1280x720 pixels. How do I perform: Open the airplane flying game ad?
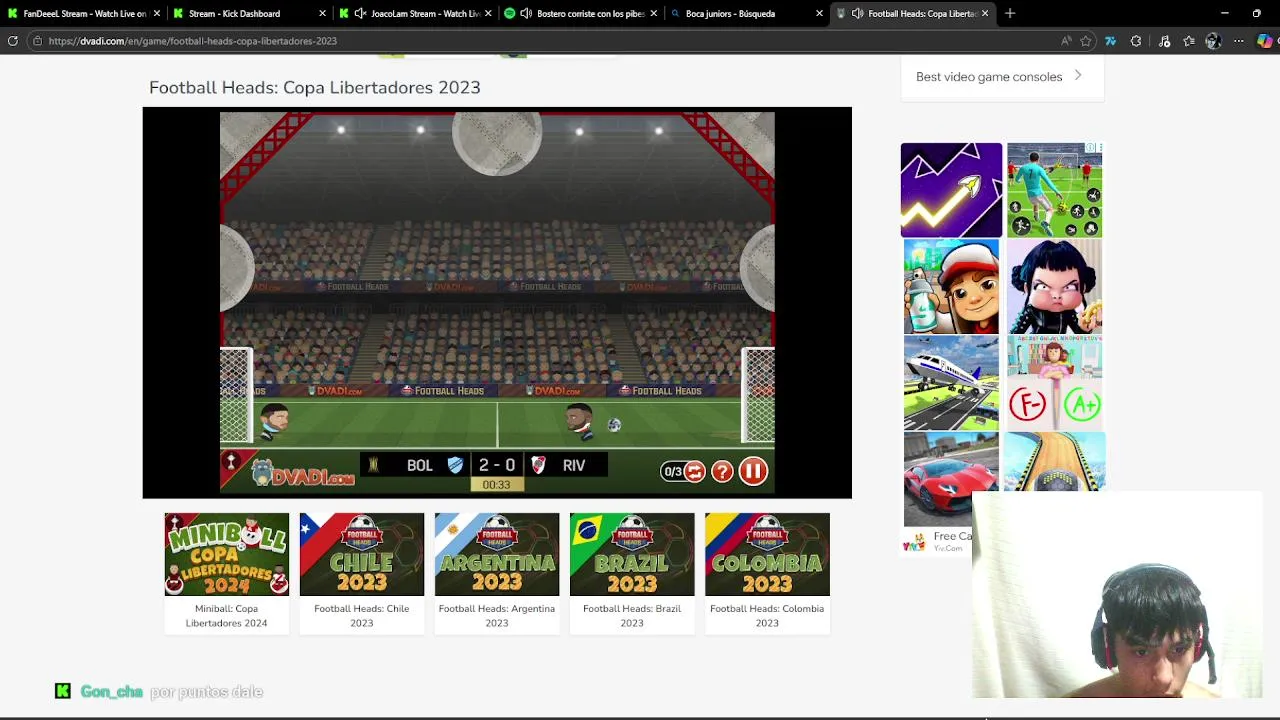(x=951, y=383)
